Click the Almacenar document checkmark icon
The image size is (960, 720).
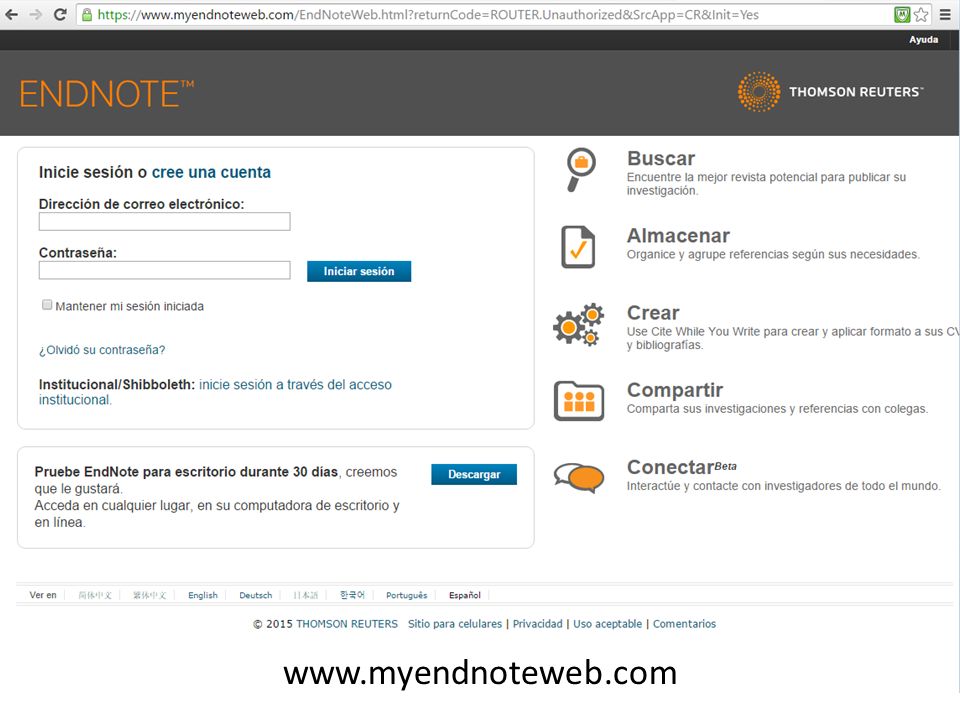(578, 247)
